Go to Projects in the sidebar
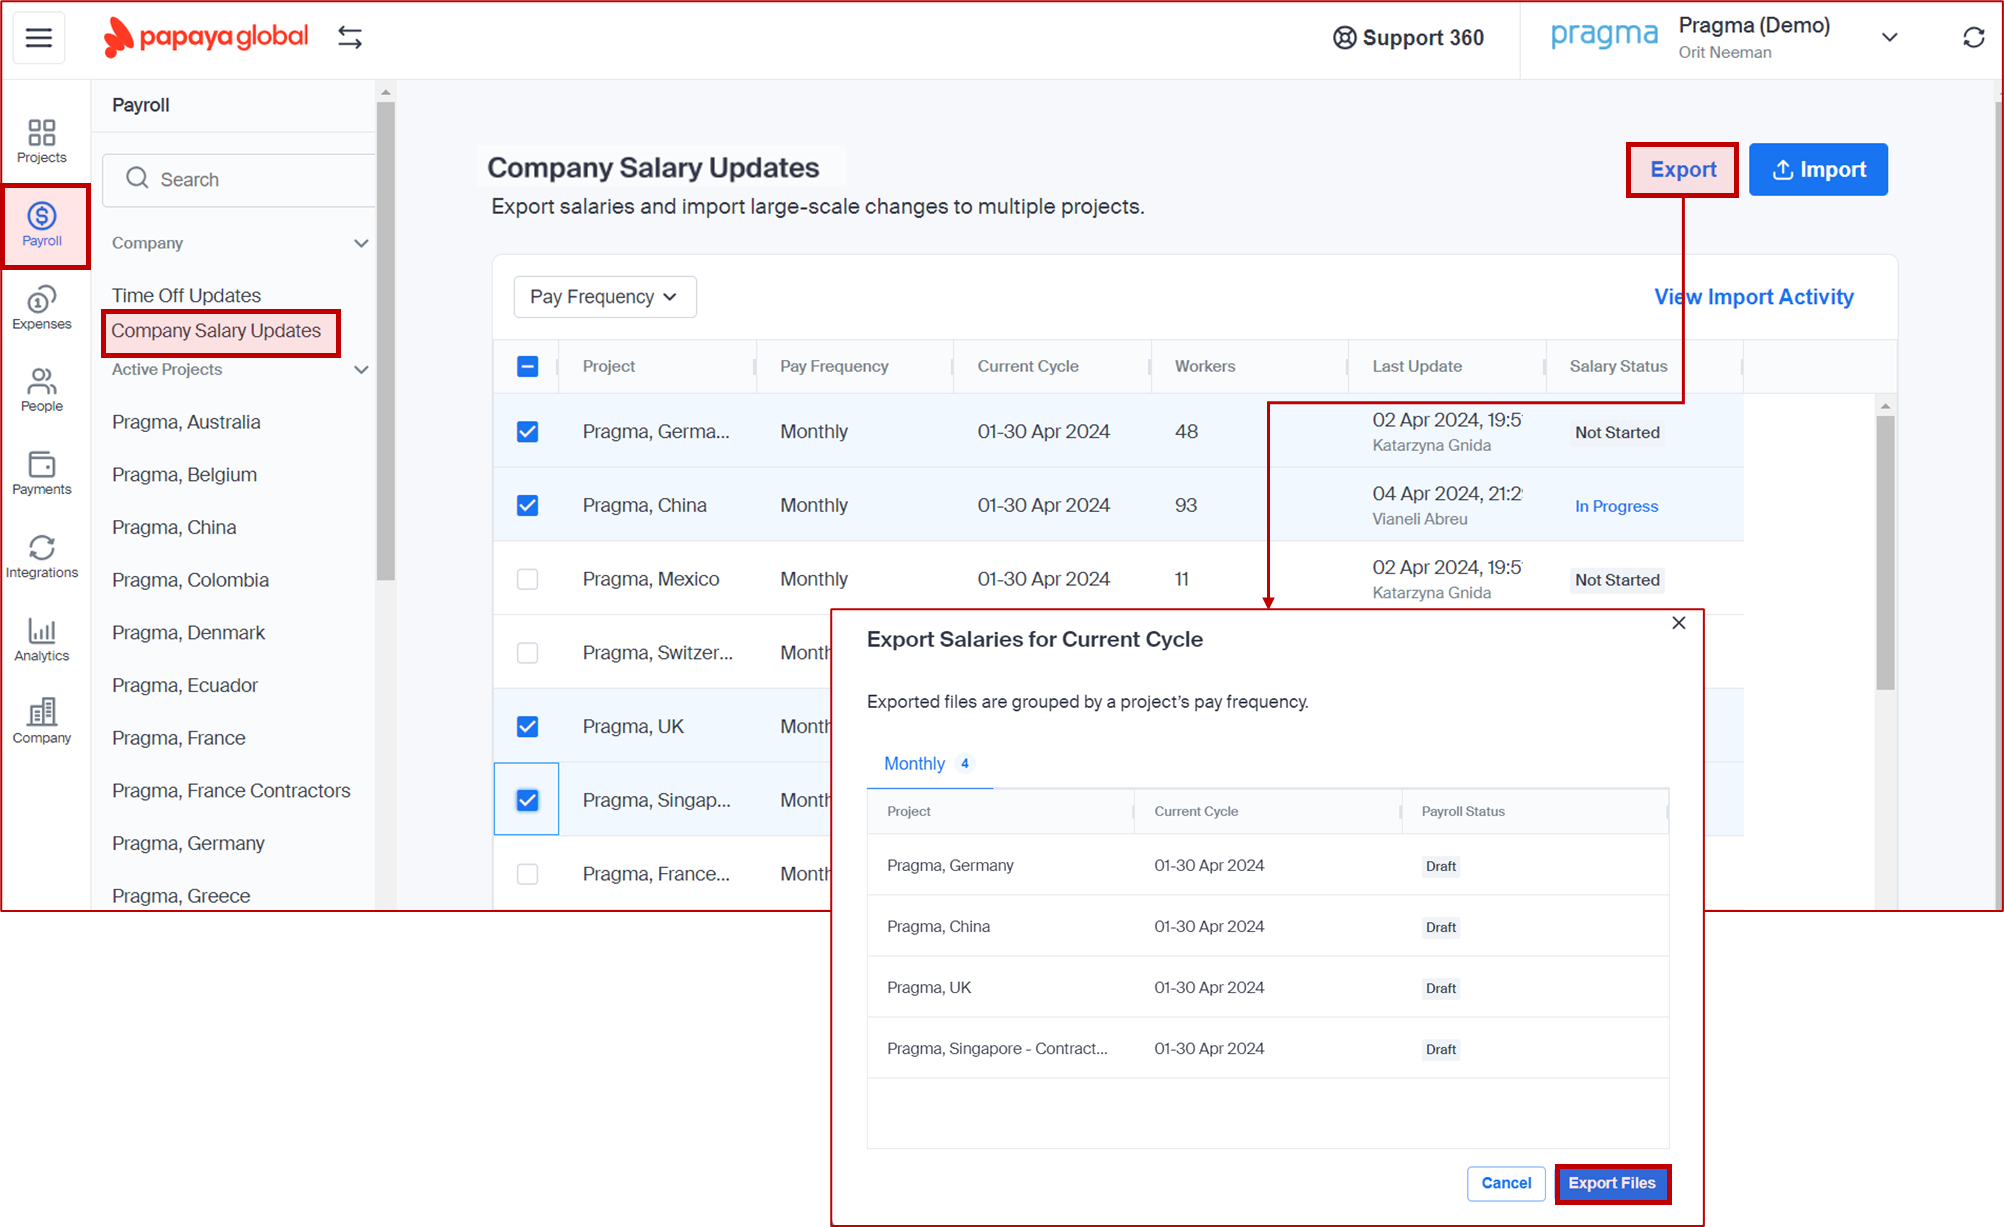Screen dimensions: 2004x1227 (42, 141)
